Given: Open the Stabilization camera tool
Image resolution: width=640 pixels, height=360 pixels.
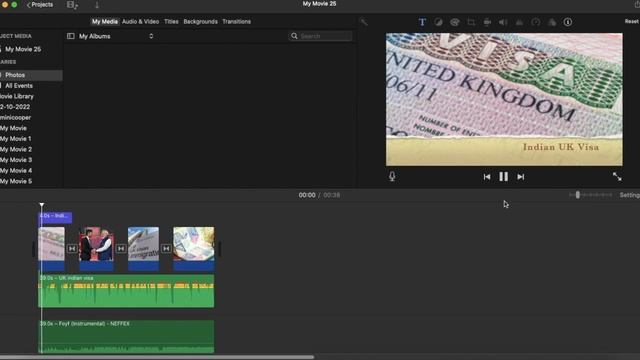Looking at the screenshot, I should point(487,22).
